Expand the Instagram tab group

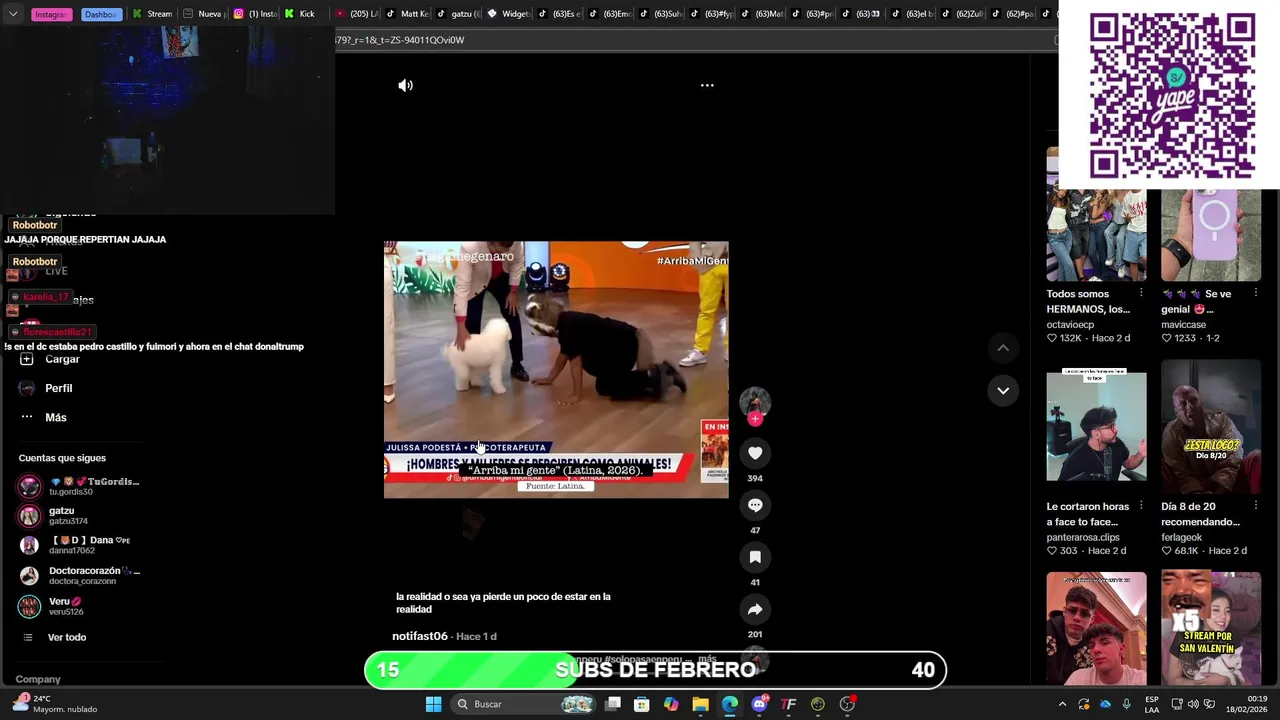pyautogui.click(x=51, y=14)
